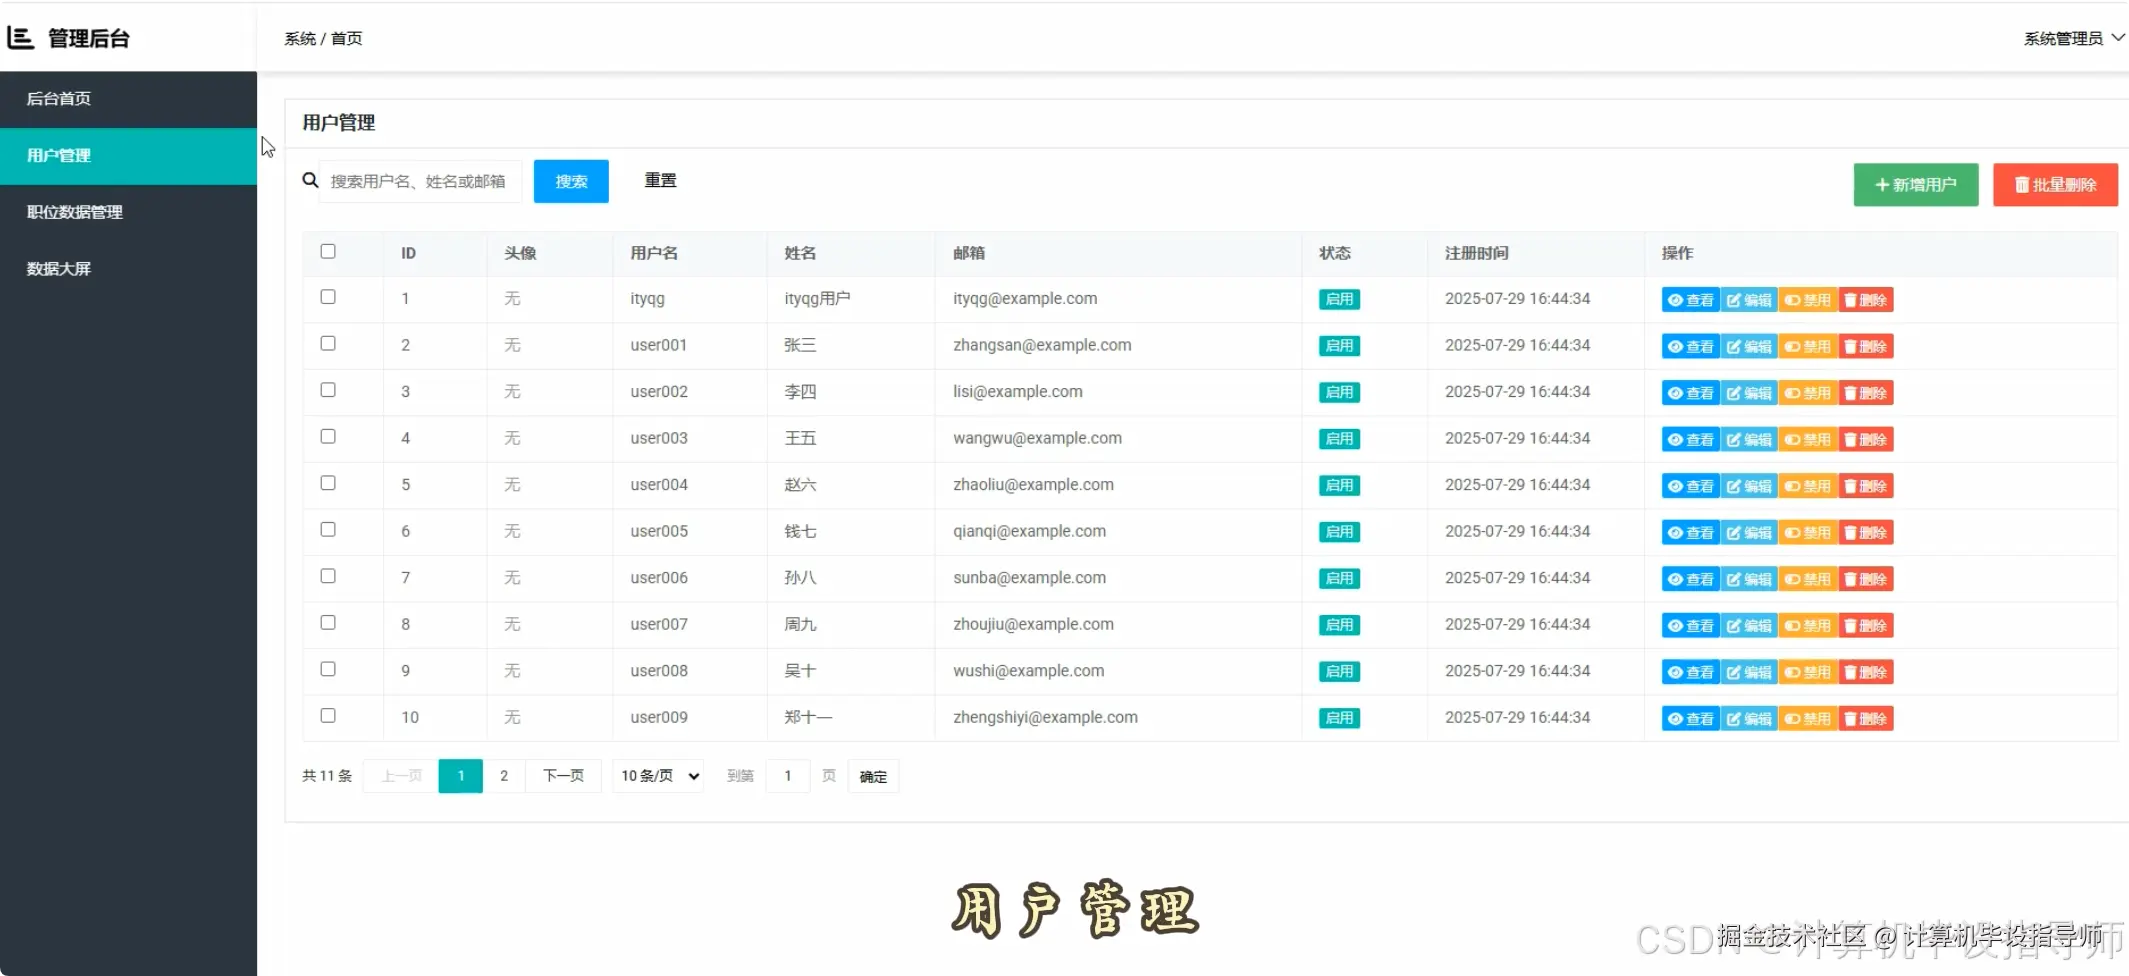Open the 查看 view action for user001

pyautogui.click(x=1690, y=345)
